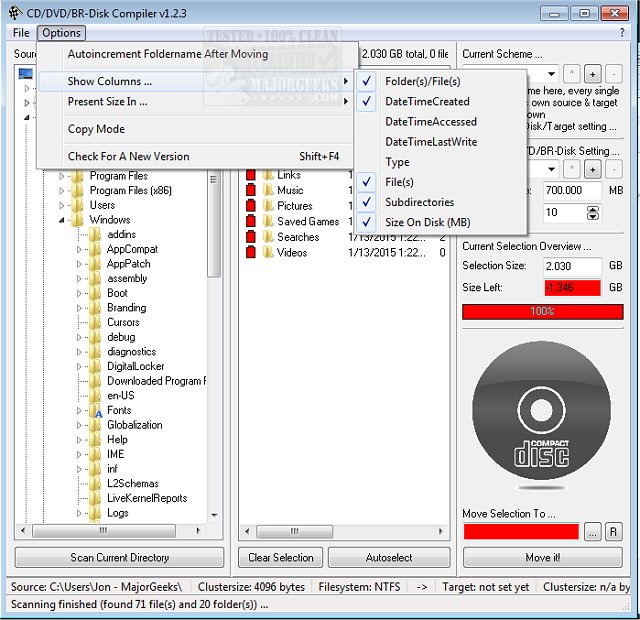The width and height of the screenshot is (640, 620).
Task: Expand the DigitalLocker folder
Action: click(x=79, y=367)
